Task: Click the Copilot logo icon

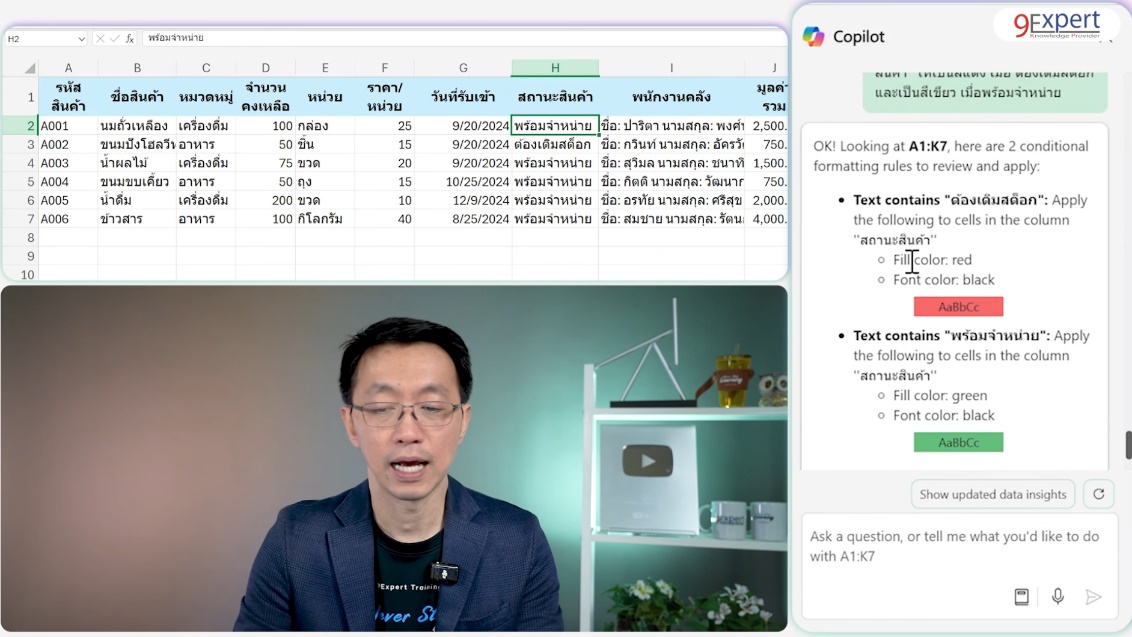Action: point(814,37)
